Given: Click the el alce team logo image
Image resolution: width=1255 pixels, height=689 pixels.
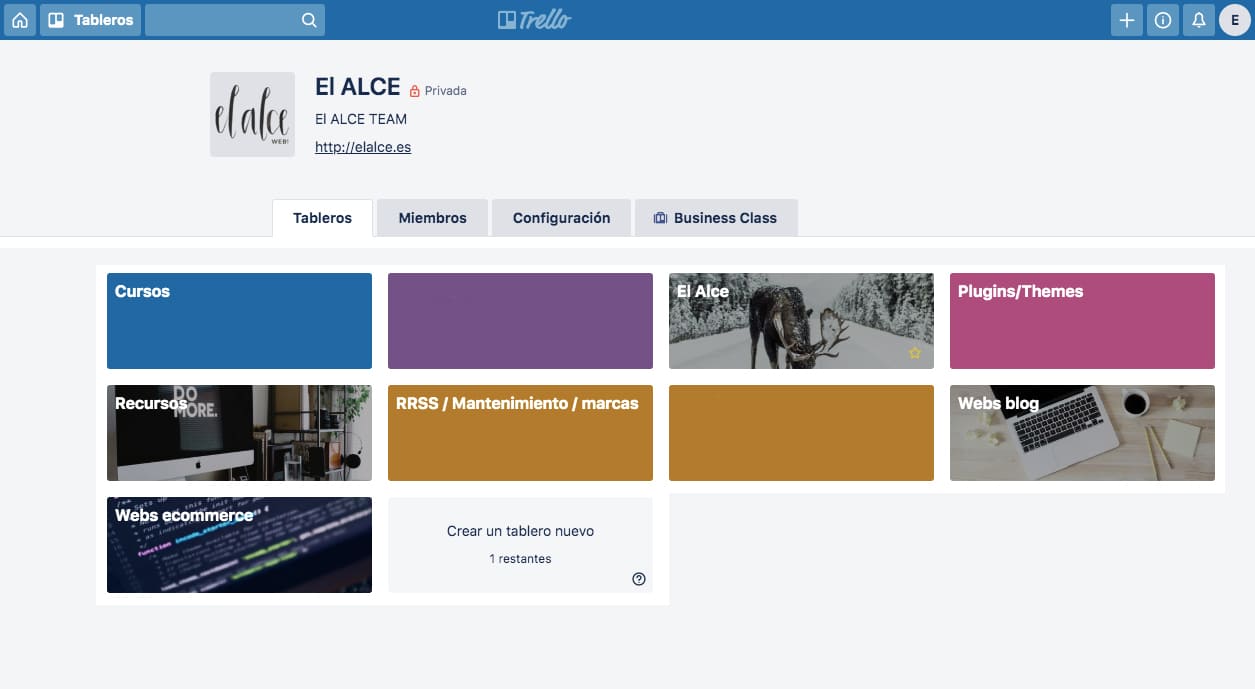Looking at the screenshot, I should coord(252,114).
